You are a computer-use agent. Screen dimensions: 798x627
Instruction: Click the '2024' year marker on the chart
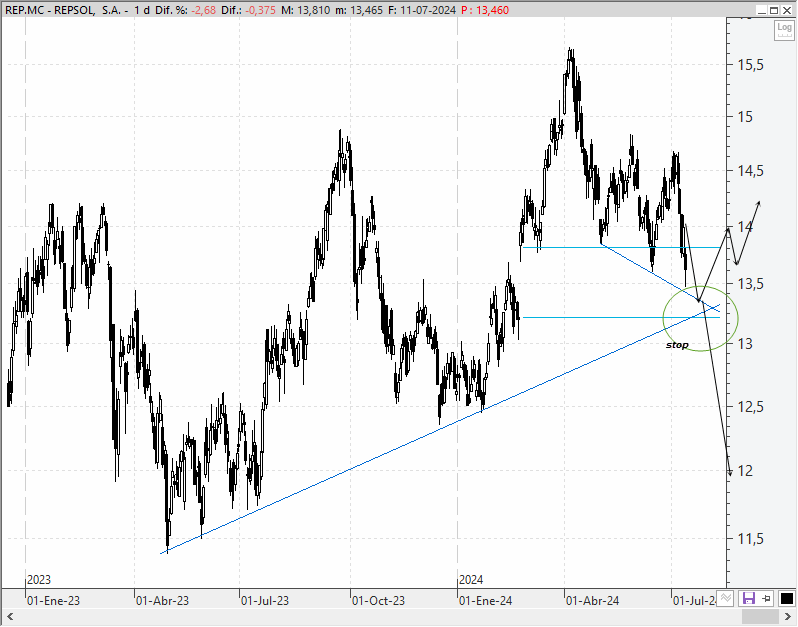(471, 580)
